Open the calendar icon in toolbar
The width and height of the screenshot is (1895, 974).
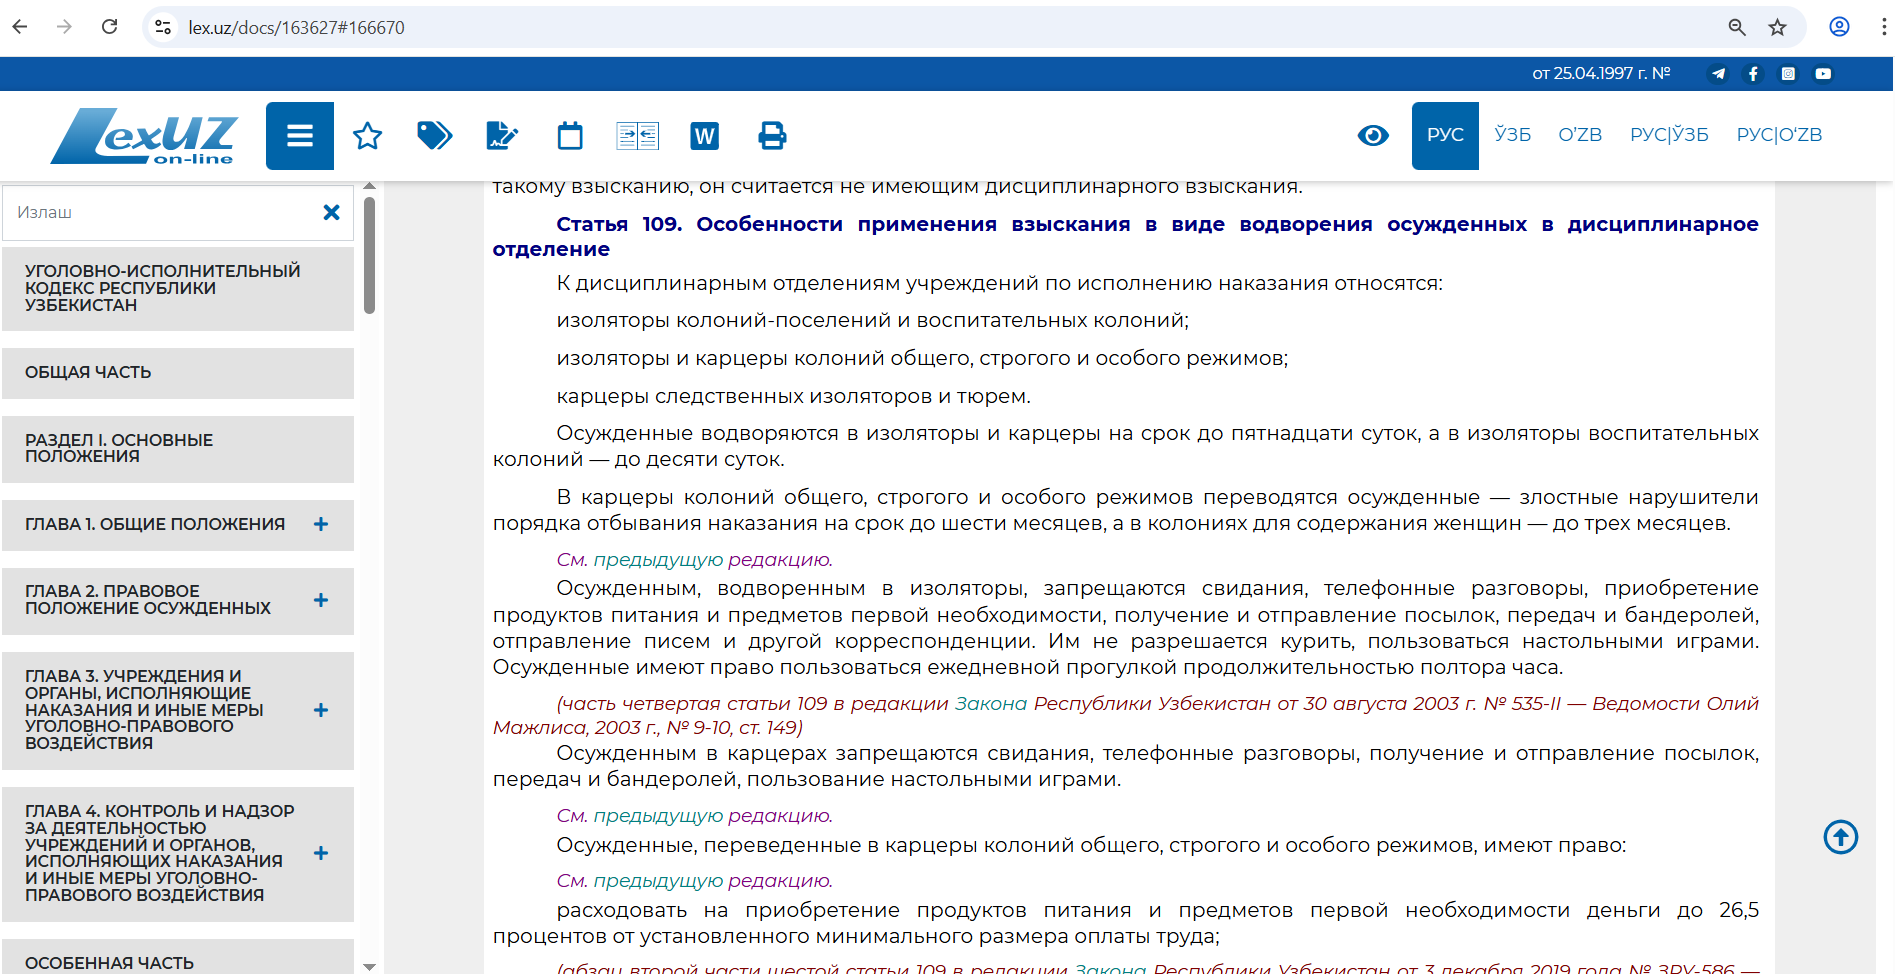click(570, 136)
